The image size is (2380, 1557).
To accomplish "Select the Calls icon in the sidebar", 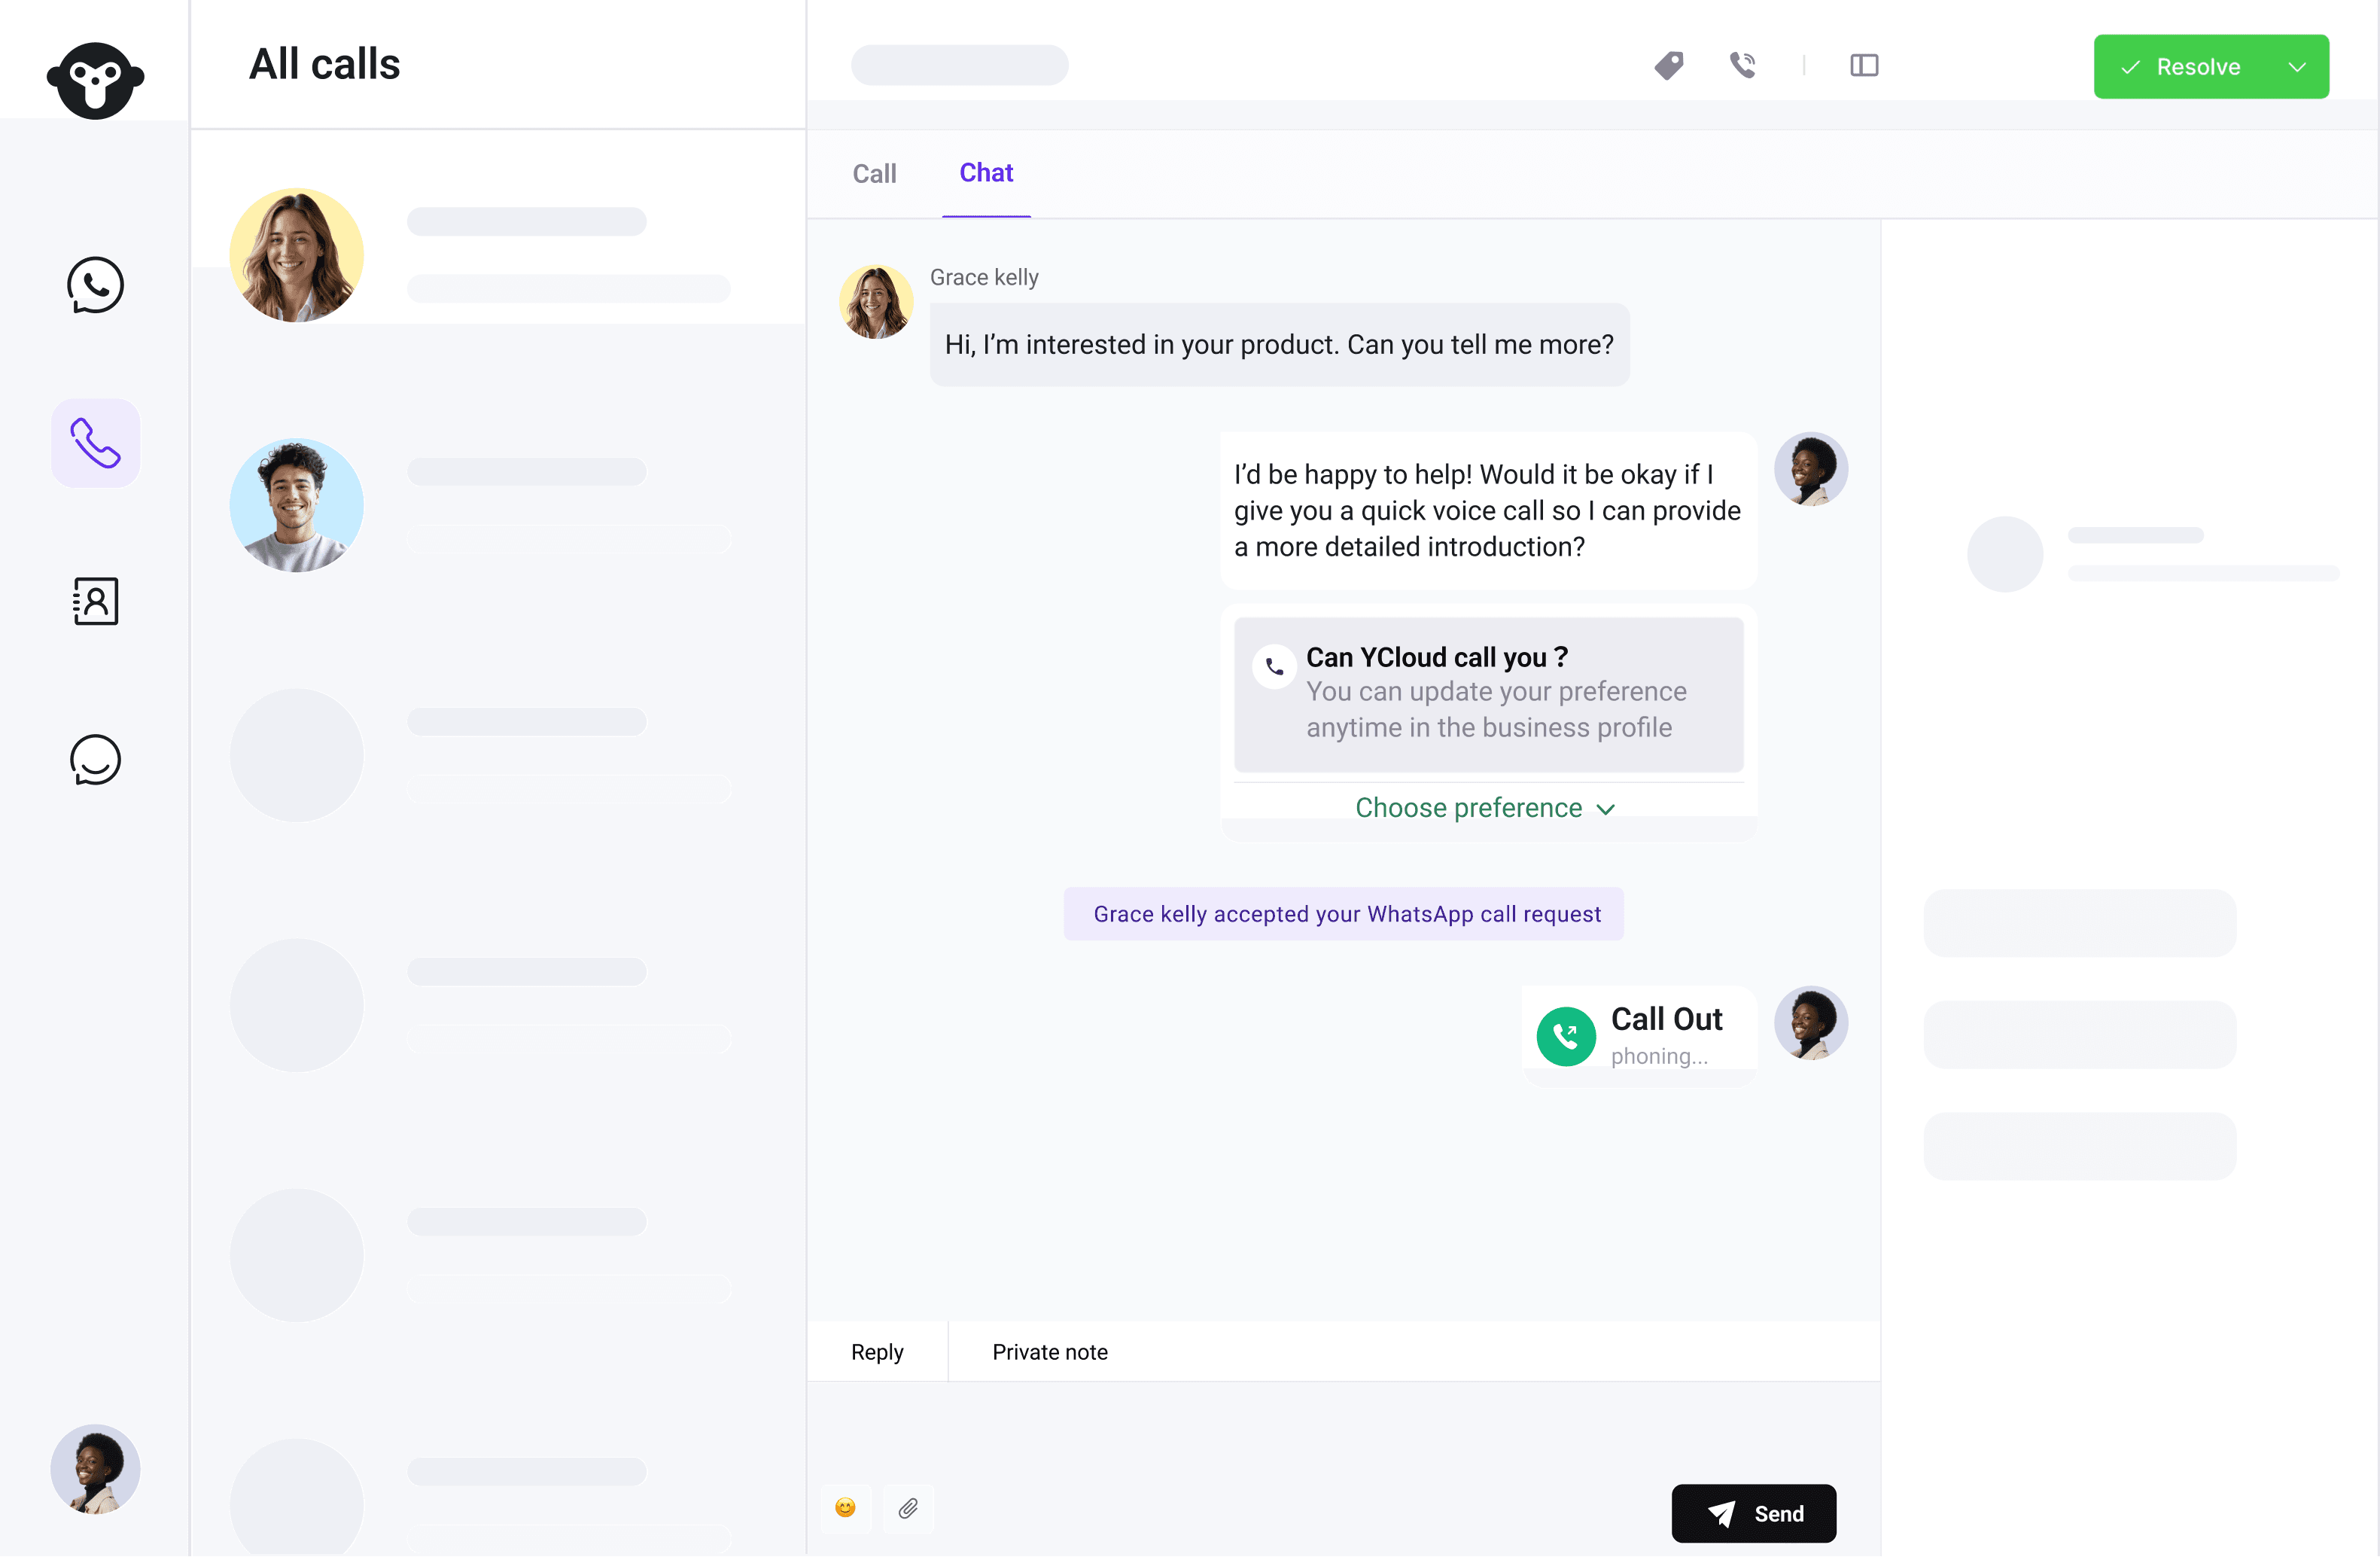I will point(95,443).
